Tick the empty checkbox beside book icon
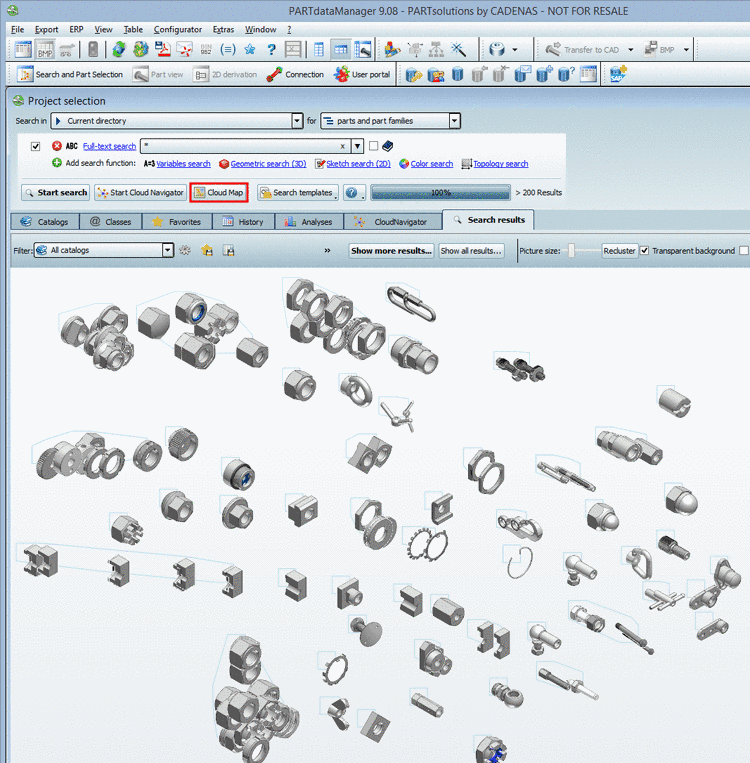The height and width of the screenshot is (763, 750). (373, 145)
